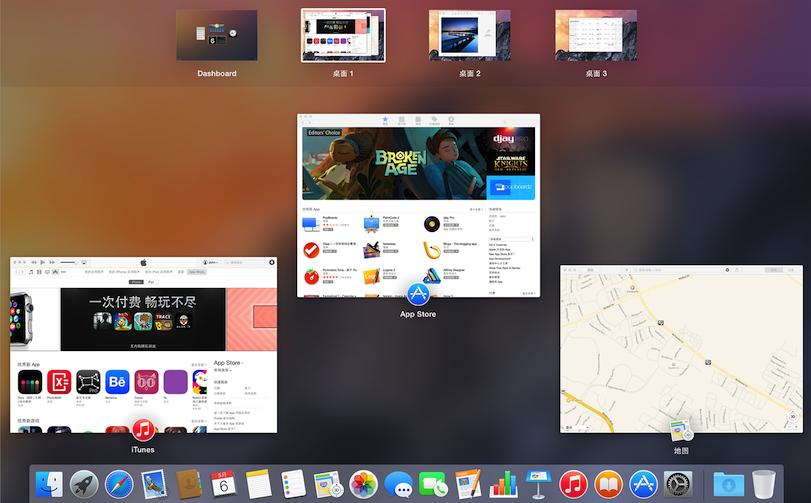This screenshot has height=503, width=811.
Task: Open Mail stamp icon in Dock
Action: pyautogui.click(x=154, y=484)
